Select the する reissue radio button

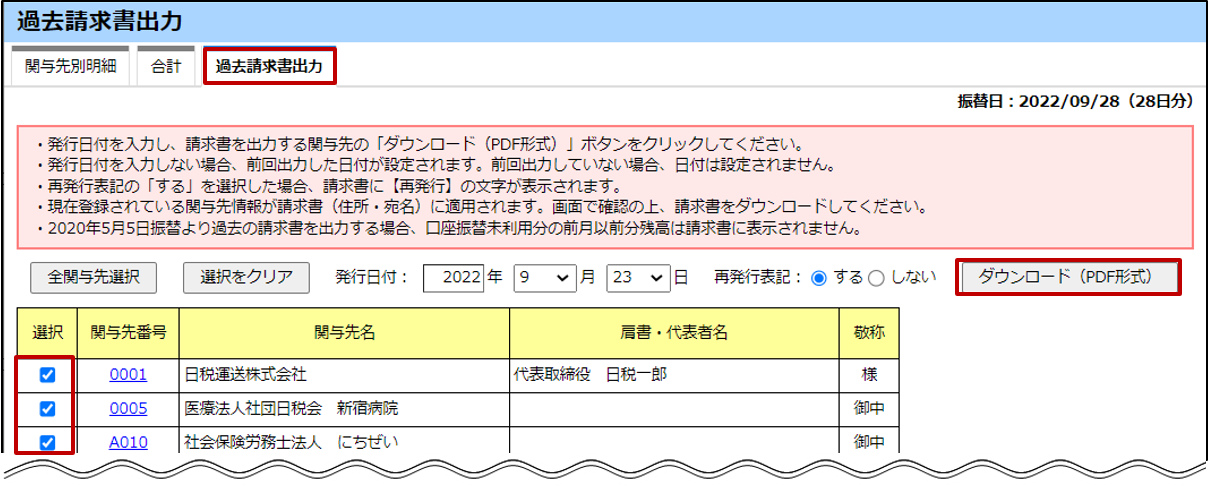[820, 278]
